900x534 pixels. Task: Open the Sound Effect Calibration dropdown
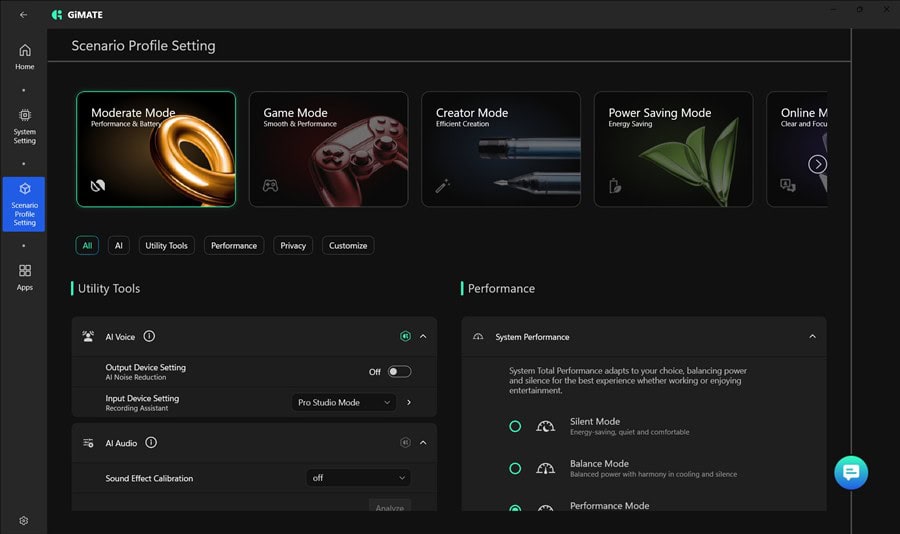click(x=358, y=478)
